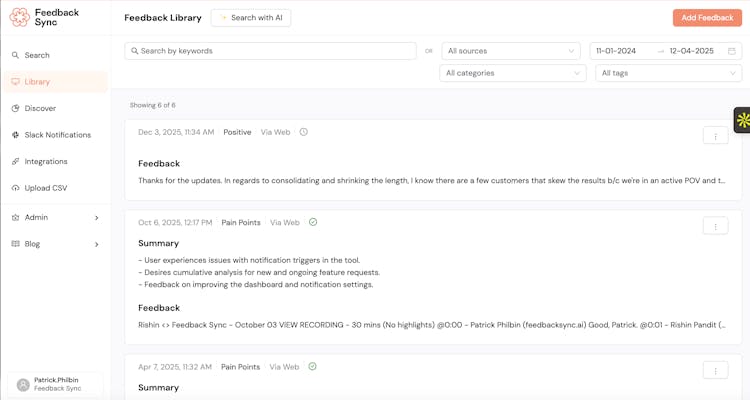The height and width of the screenshot is (400, 750).
Task: Open the calendar icon in date range
Action: coord(732,51)
